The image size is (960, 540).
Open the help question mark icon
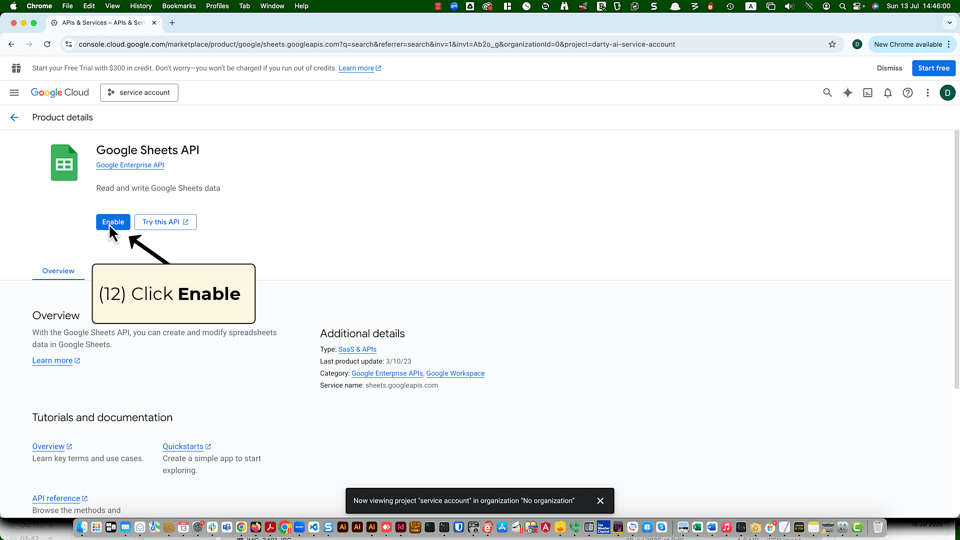[x=908, y=92]
